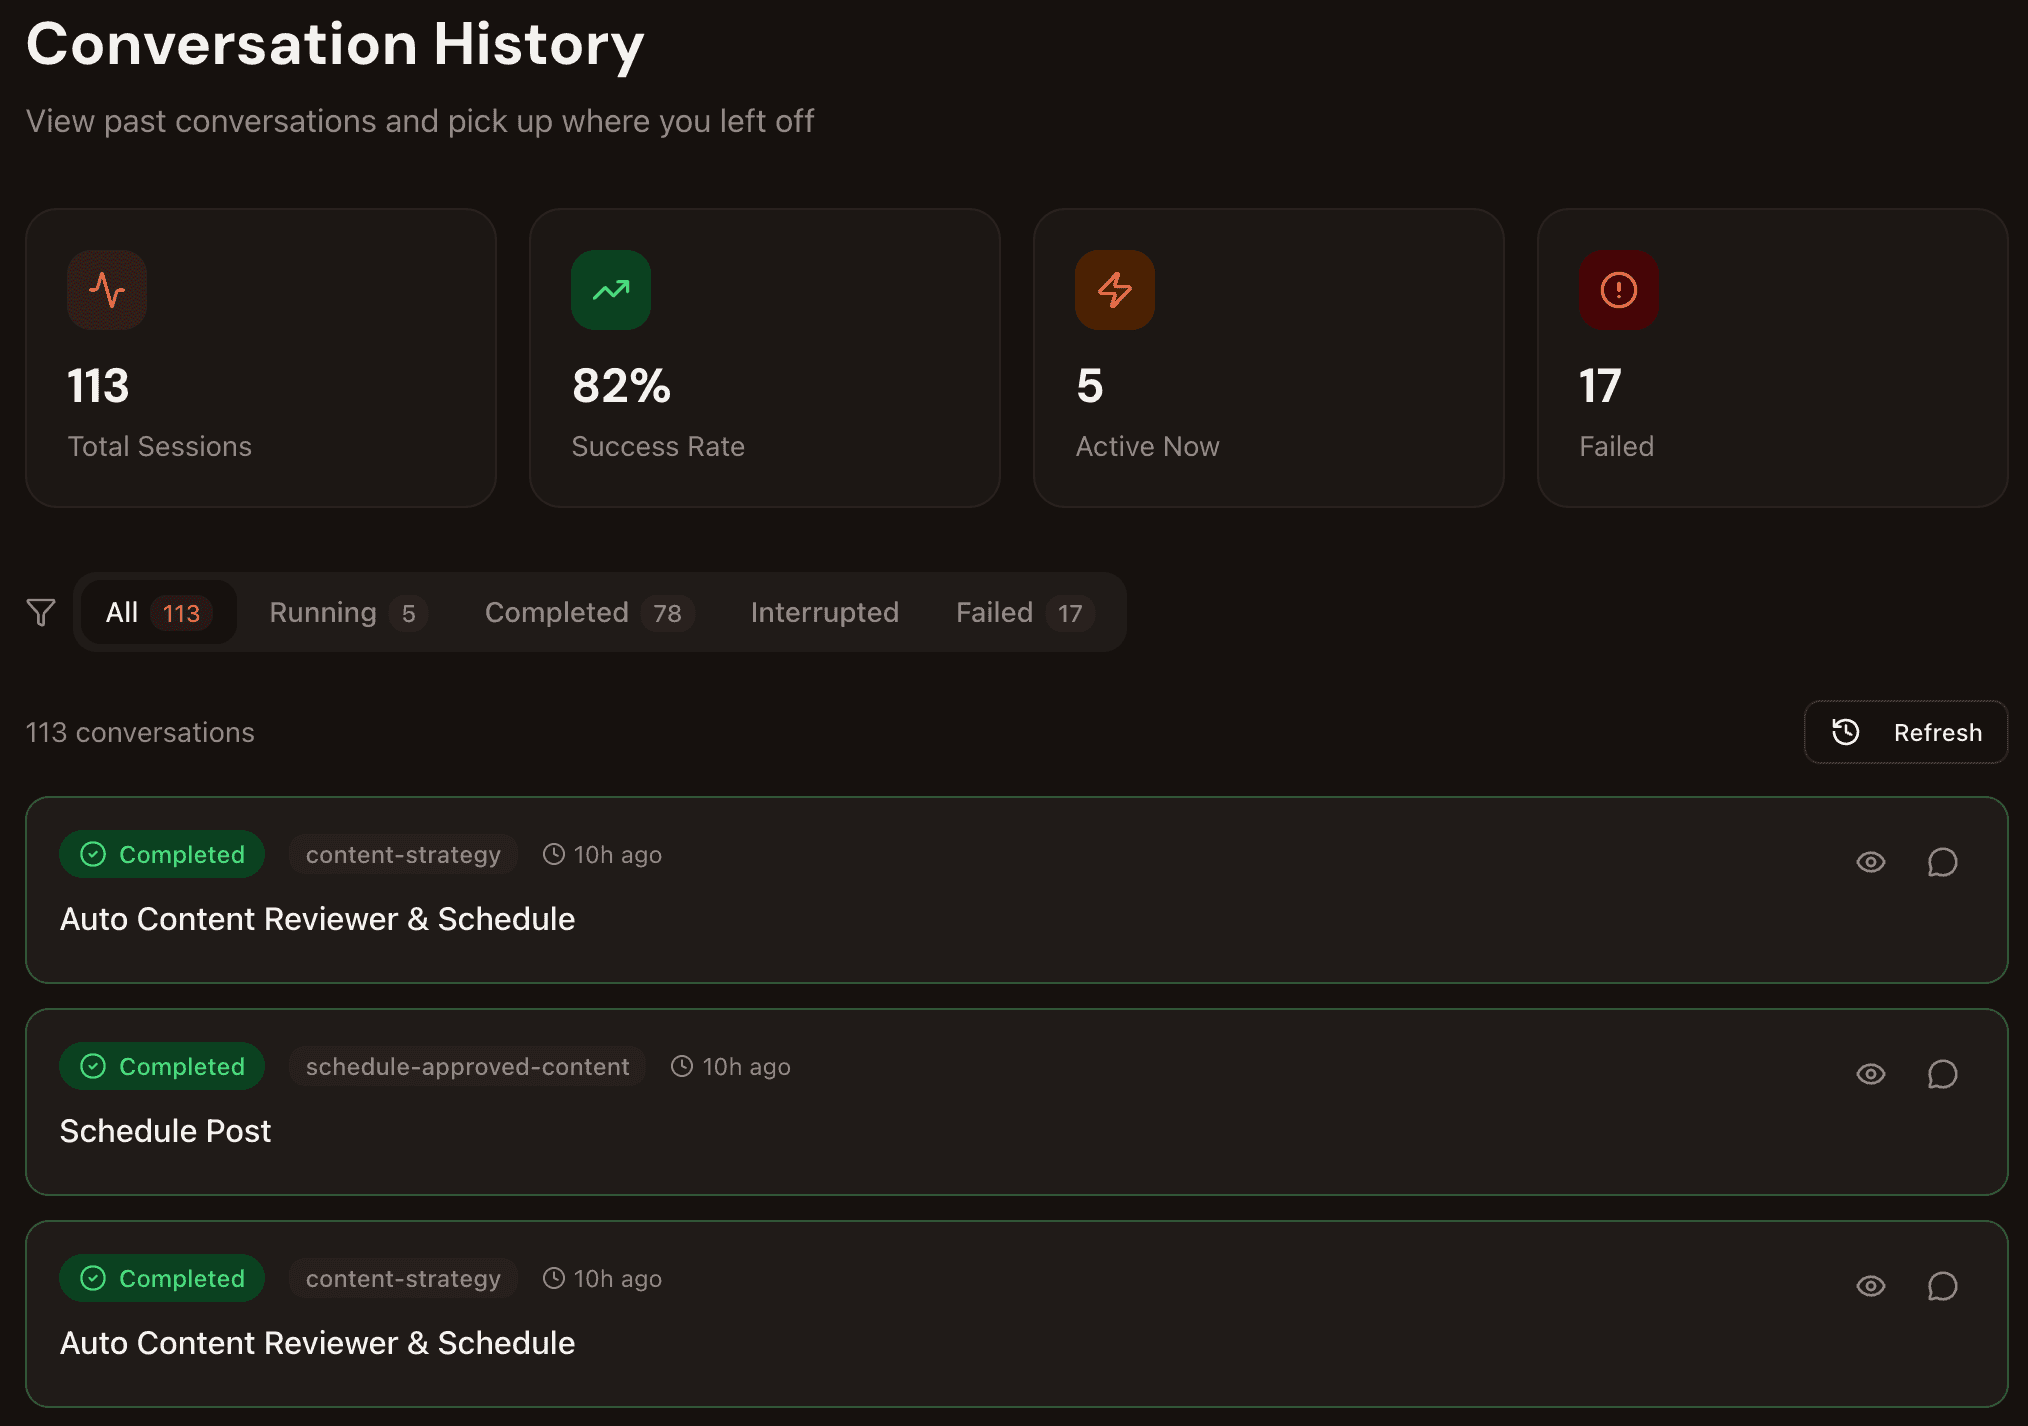
Task: Click the Failed alert circle icon
Action: 1619,290
